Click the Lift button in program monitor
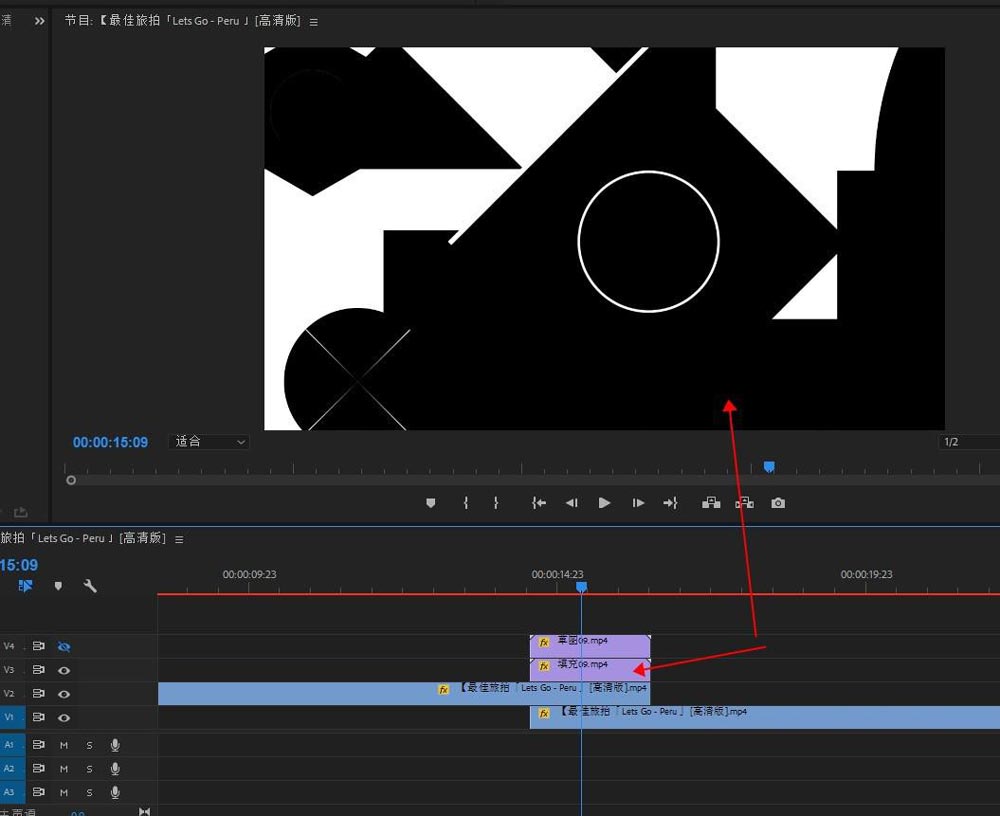The width and height of the screenshot is (1000, 816). click(x=711, y=503)
